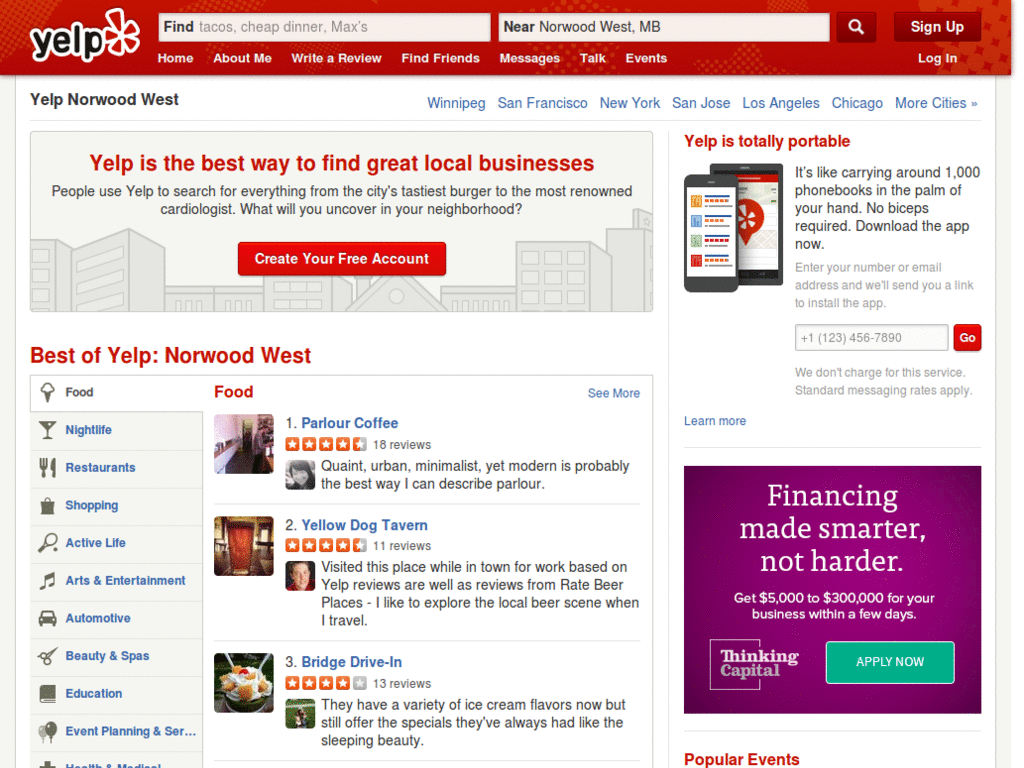
Task: Open Yellow Dog Tavern business link
Action: (364, 525)
